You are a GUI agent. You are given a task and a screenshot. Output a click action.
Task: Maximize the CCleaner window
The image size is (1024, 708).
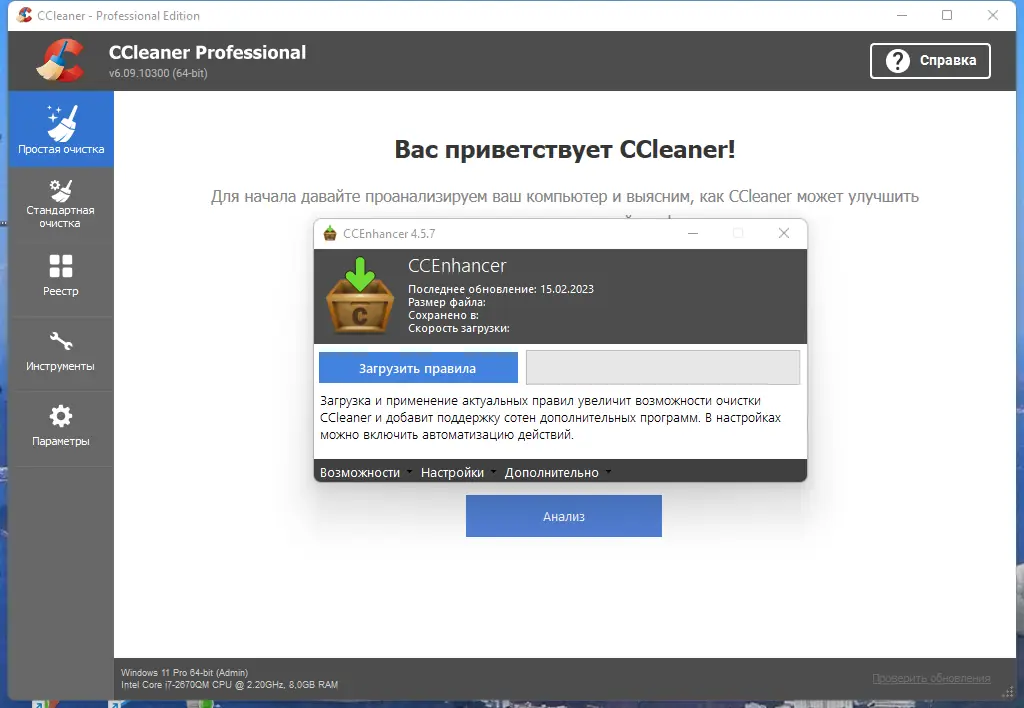click(947, 15)
